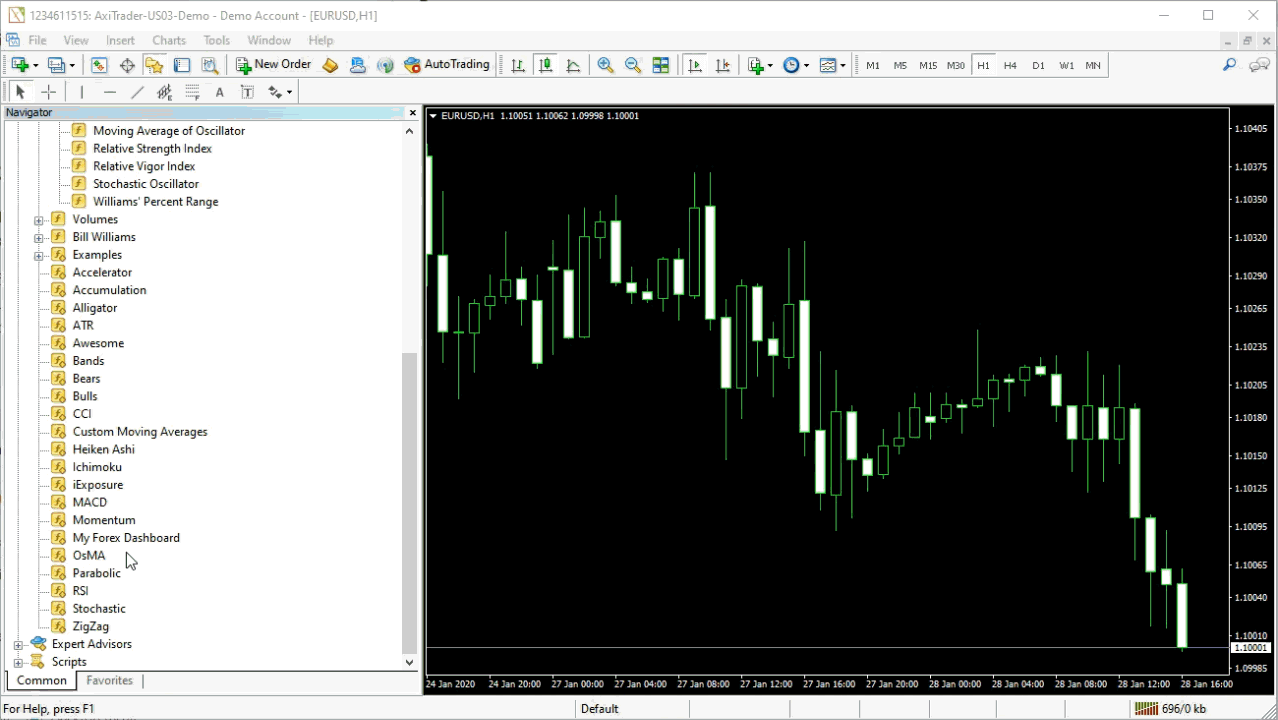Expand the Volumes indicator folder
This screenshot has width=1278, height=720.
pyautogui.click(x=39, y=220)
